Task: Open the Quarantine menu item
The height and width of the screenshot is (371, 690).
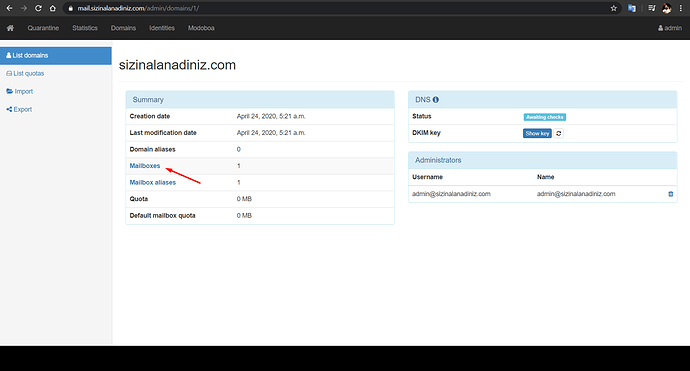Action: click(x=43, y=28)
